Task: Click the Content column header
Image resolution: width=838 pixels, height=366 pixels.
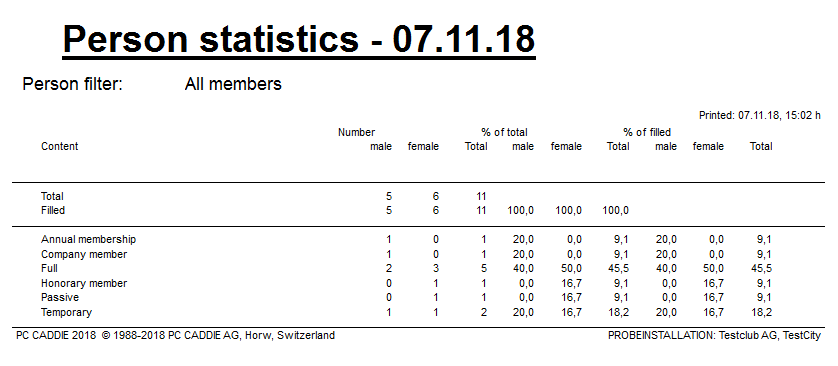Action: click(x=59, y=146)
